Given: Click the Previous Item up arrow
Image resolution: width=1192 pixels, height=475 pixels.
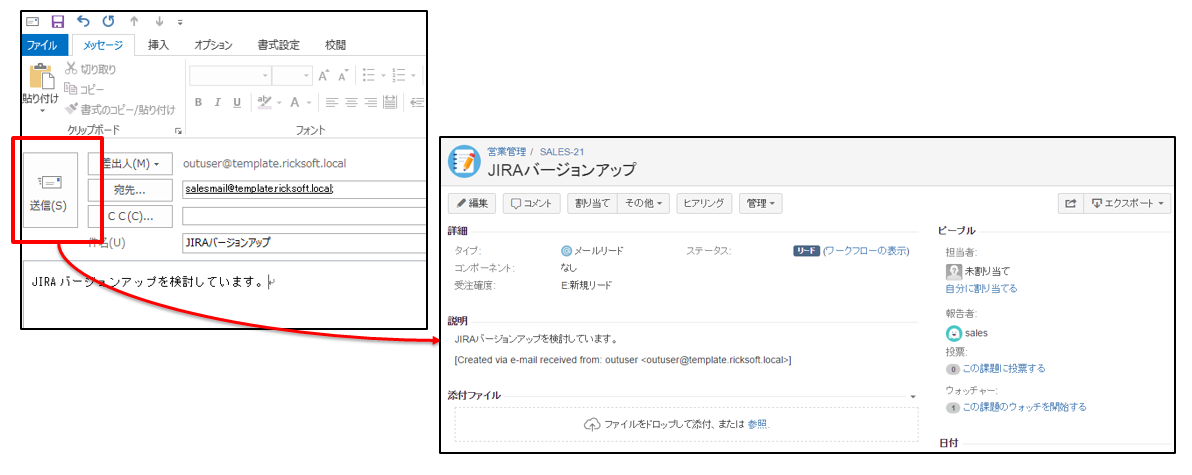Looking at the screenshot, I should pos(134,21).
